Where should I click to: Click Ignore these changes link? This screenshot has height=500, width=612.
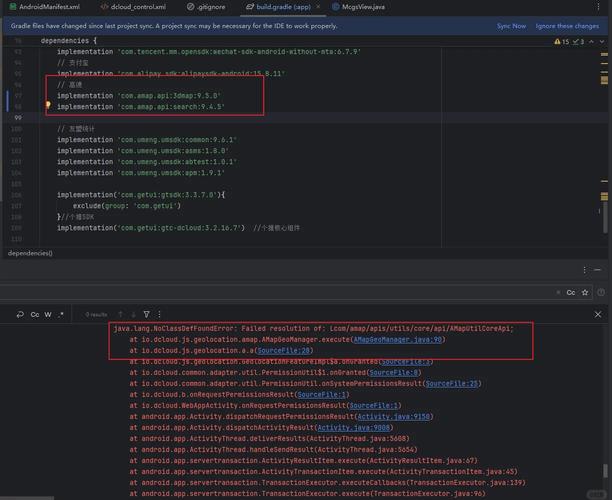pyautogui.click(x=567, y=26)
